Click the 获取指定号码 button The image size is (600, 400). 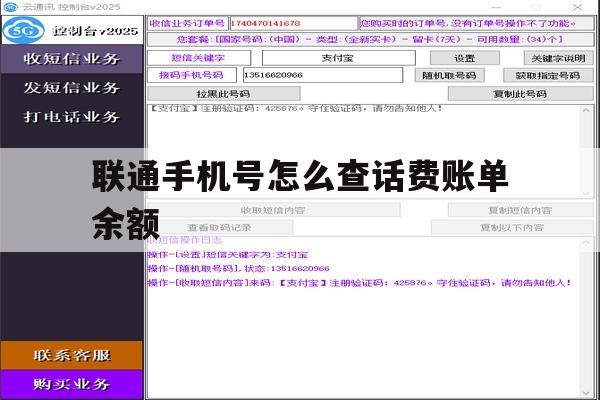548,75
